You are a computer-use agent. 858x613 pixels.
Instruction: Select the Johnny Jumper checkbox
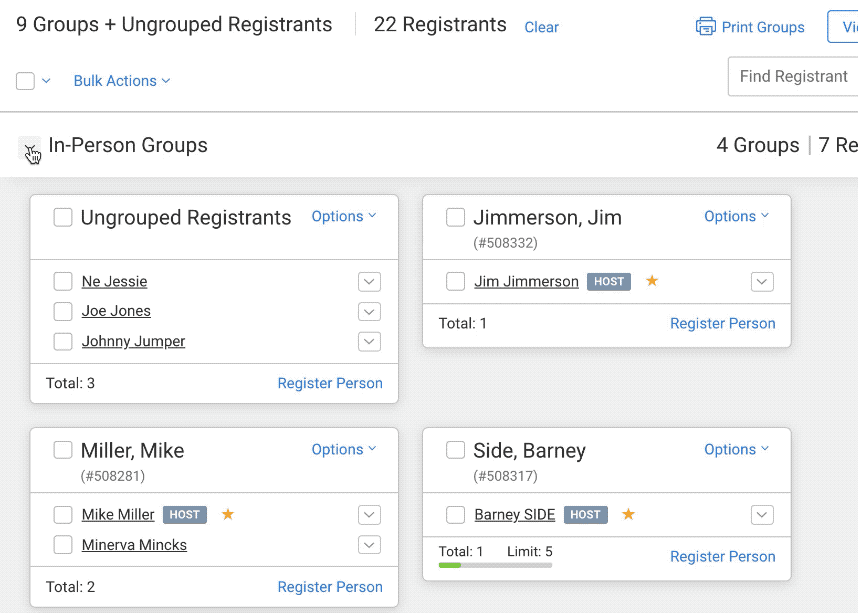point(63,342)
